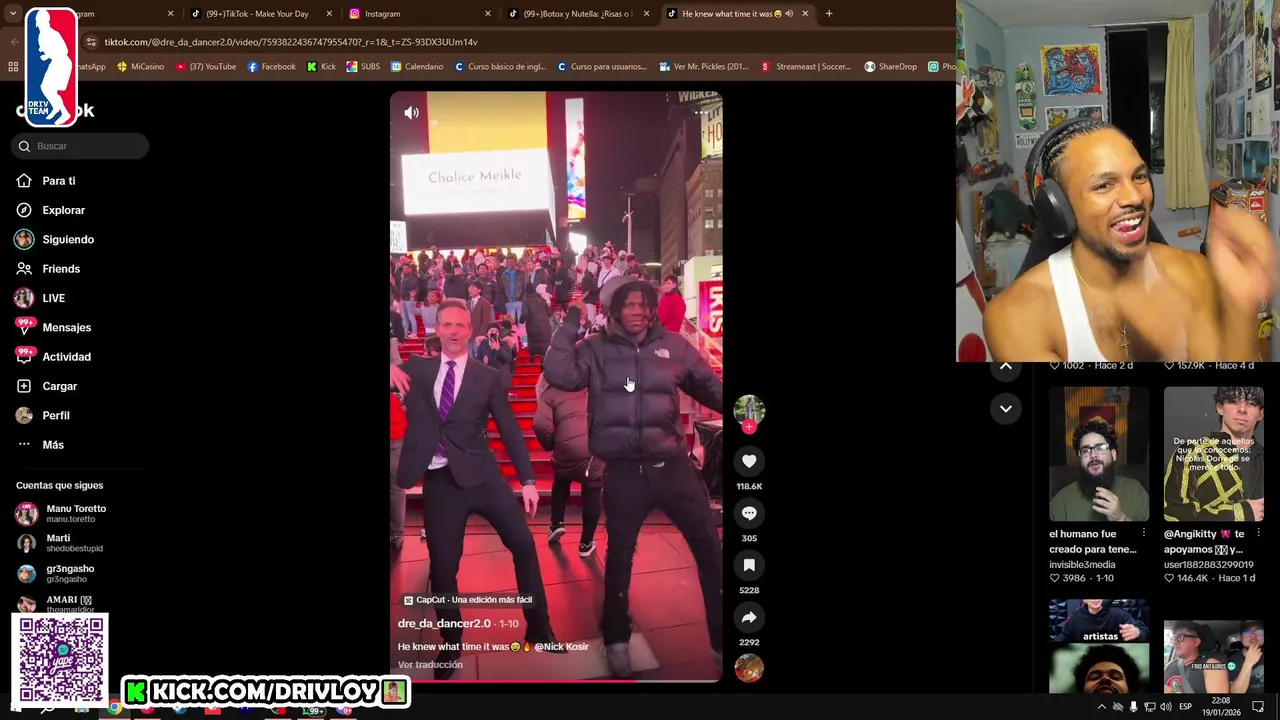Open Mensajes inbox in sidebar

pyautogui.click(x=66, y=327)
